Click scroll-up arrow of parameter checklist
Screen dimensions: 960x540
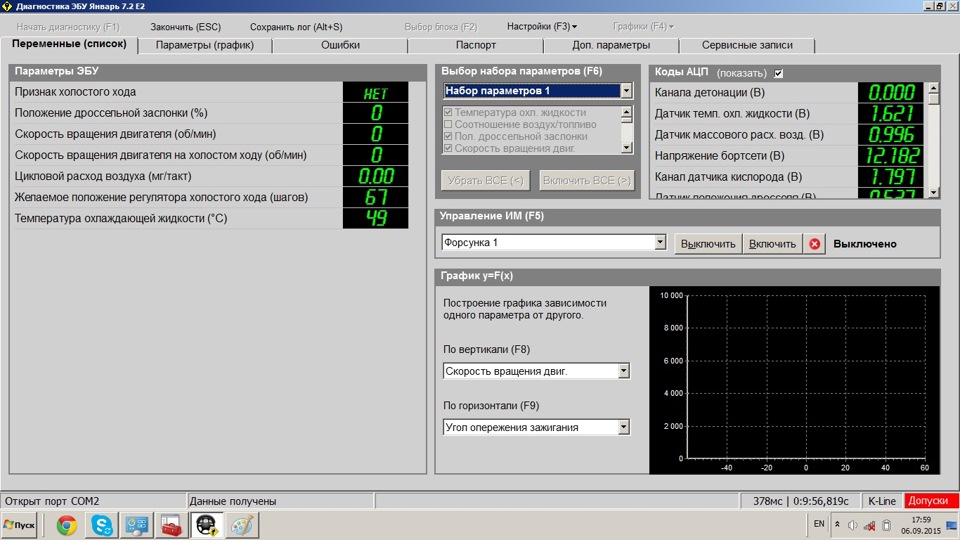pos(626,111)
